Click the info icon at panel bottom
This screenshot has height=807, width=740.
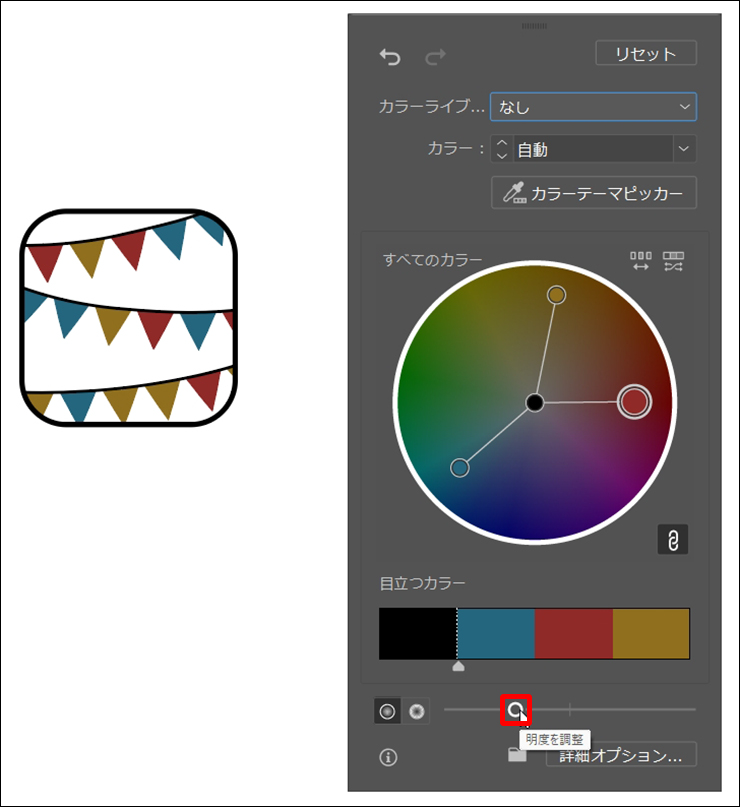[x=388, y=757]
